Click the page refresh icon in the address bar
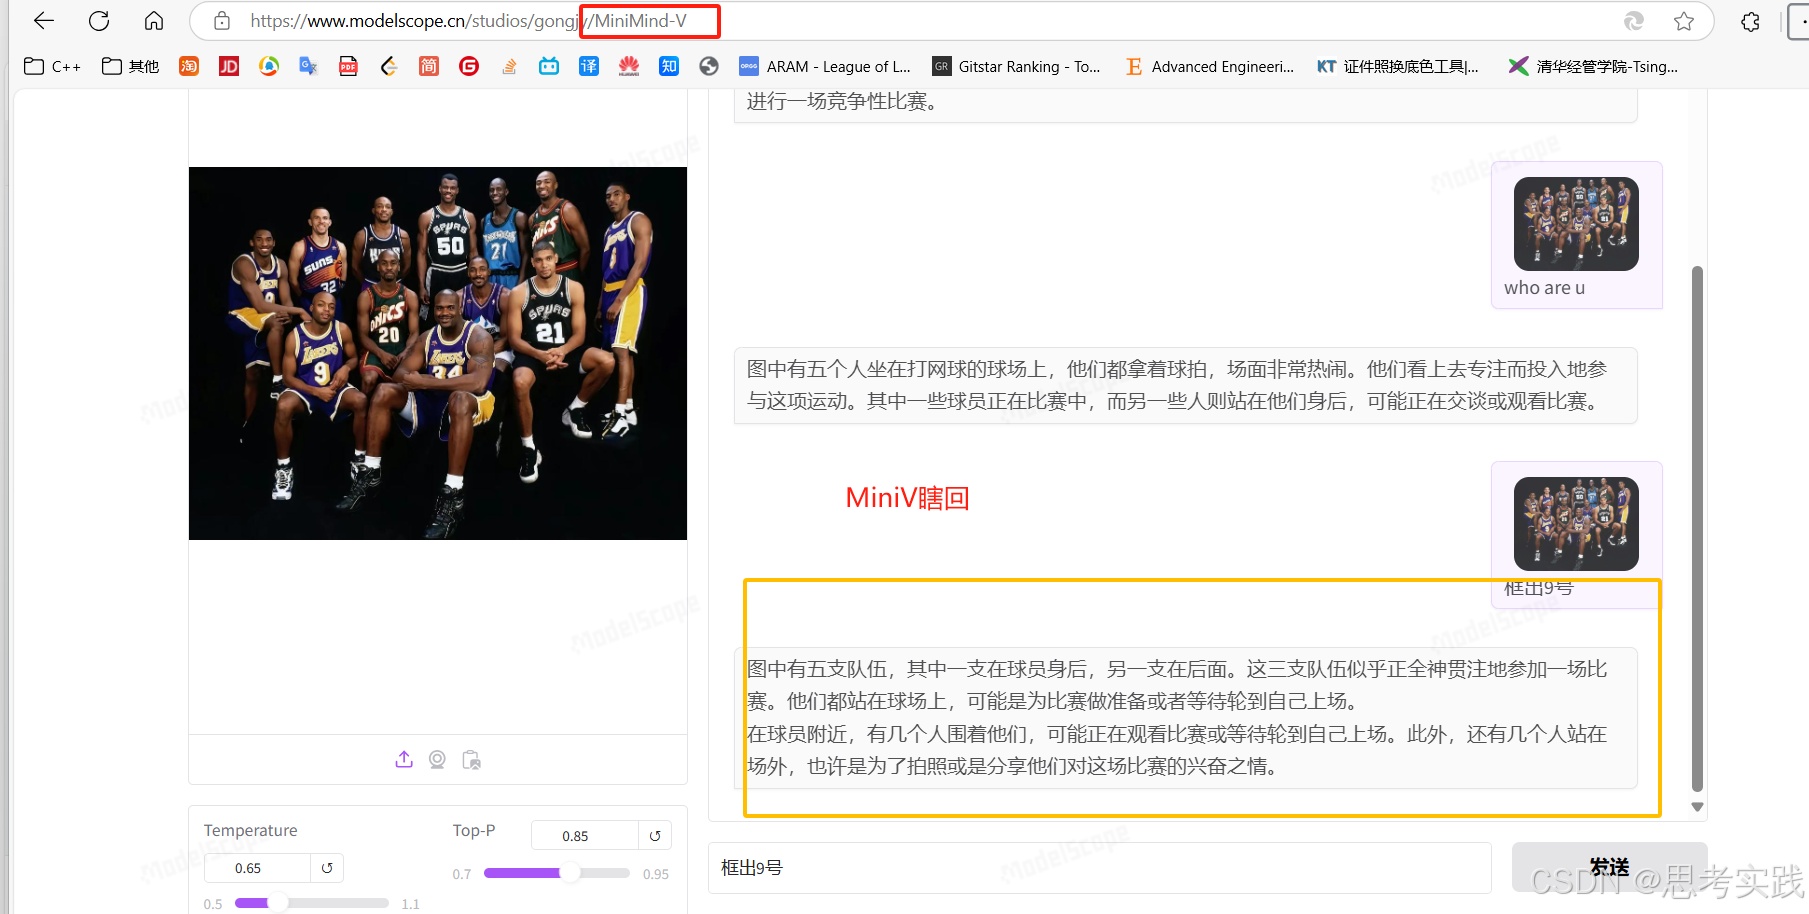 pos(98,21)
